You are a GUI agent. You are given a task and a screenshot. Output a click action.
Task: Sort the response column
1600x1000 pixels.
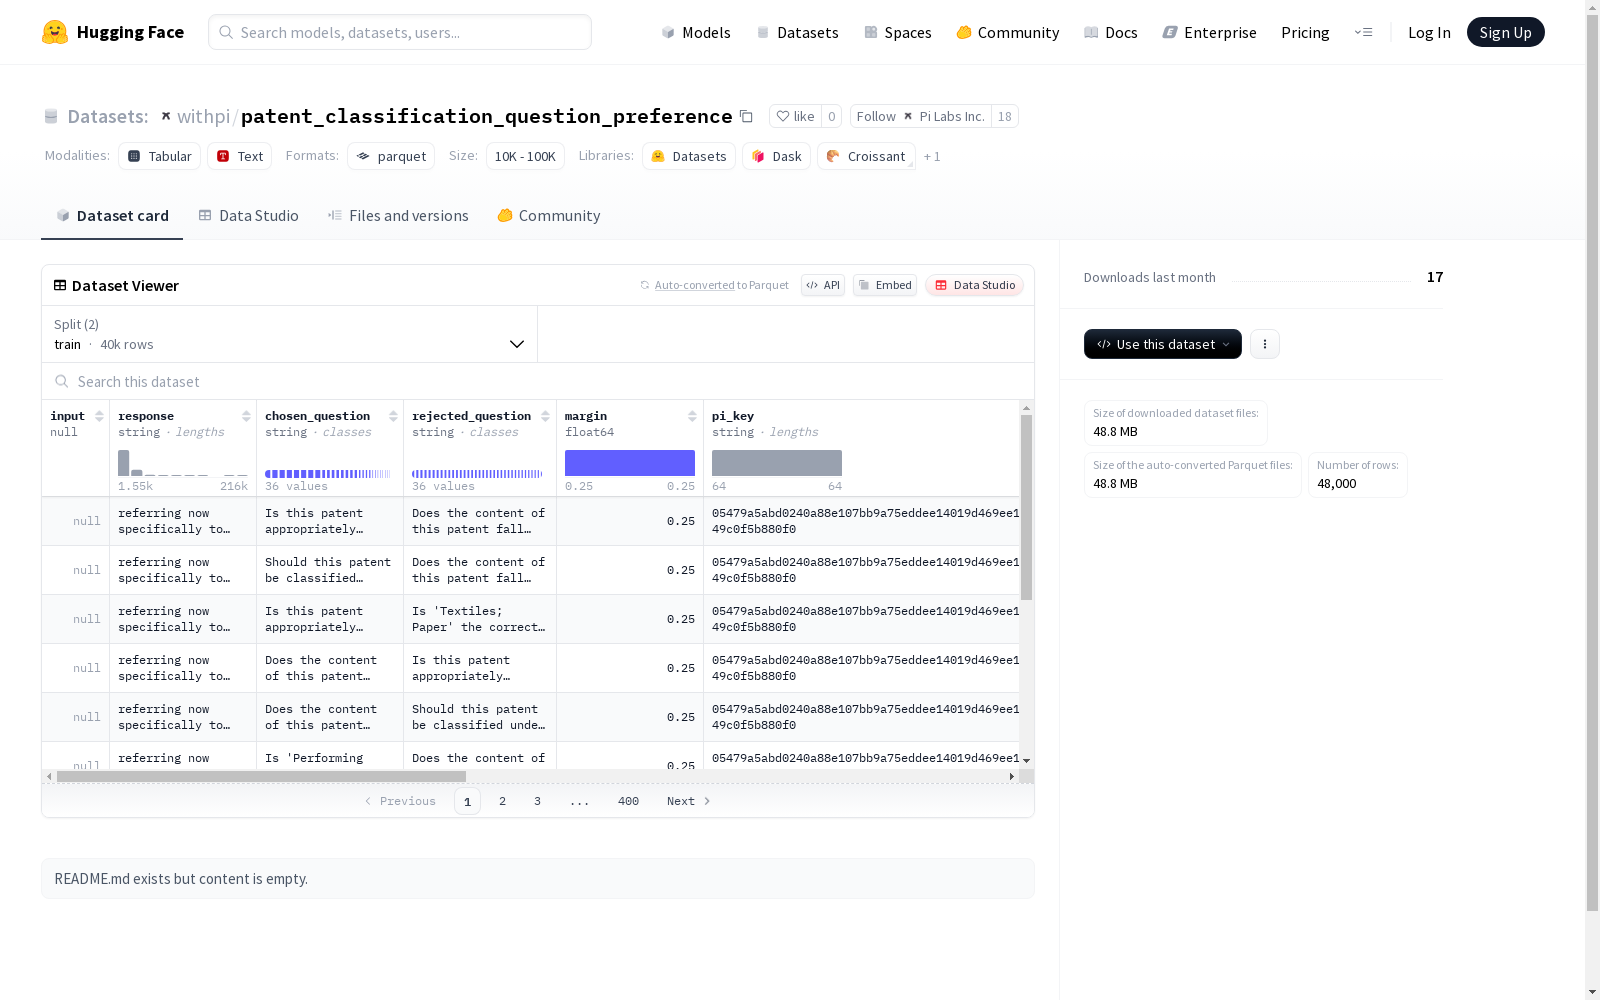246,416
